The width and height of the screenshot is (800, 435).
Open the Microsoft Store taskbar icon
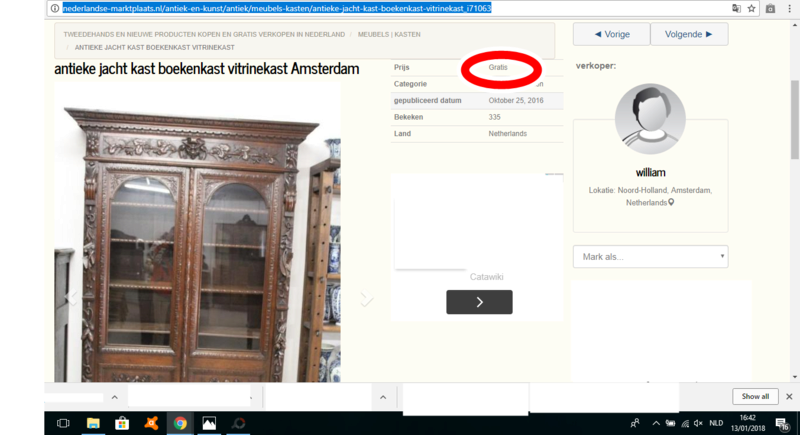coord(122,423)
